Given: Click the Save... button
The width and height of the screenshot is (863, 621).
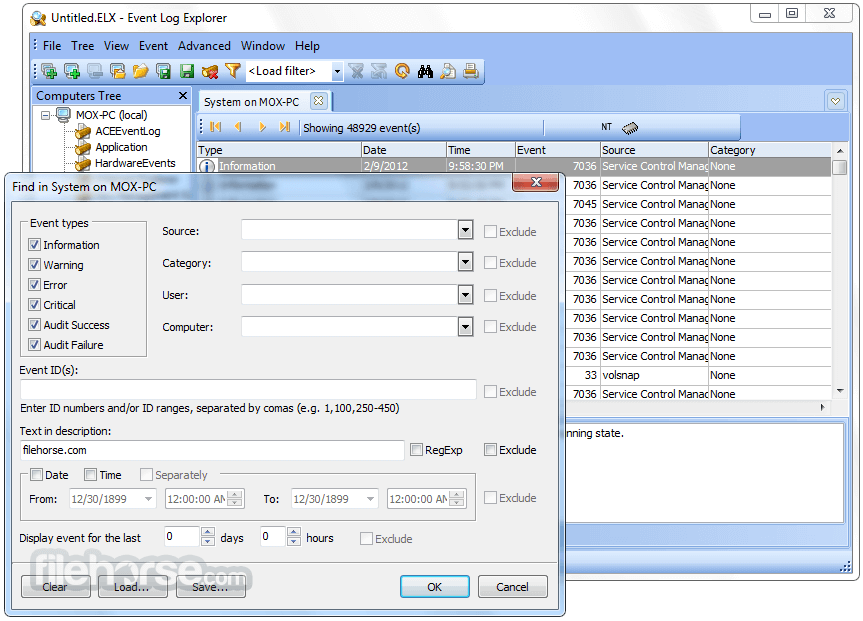Looking at the screenshot, I should tap(210, 587).
